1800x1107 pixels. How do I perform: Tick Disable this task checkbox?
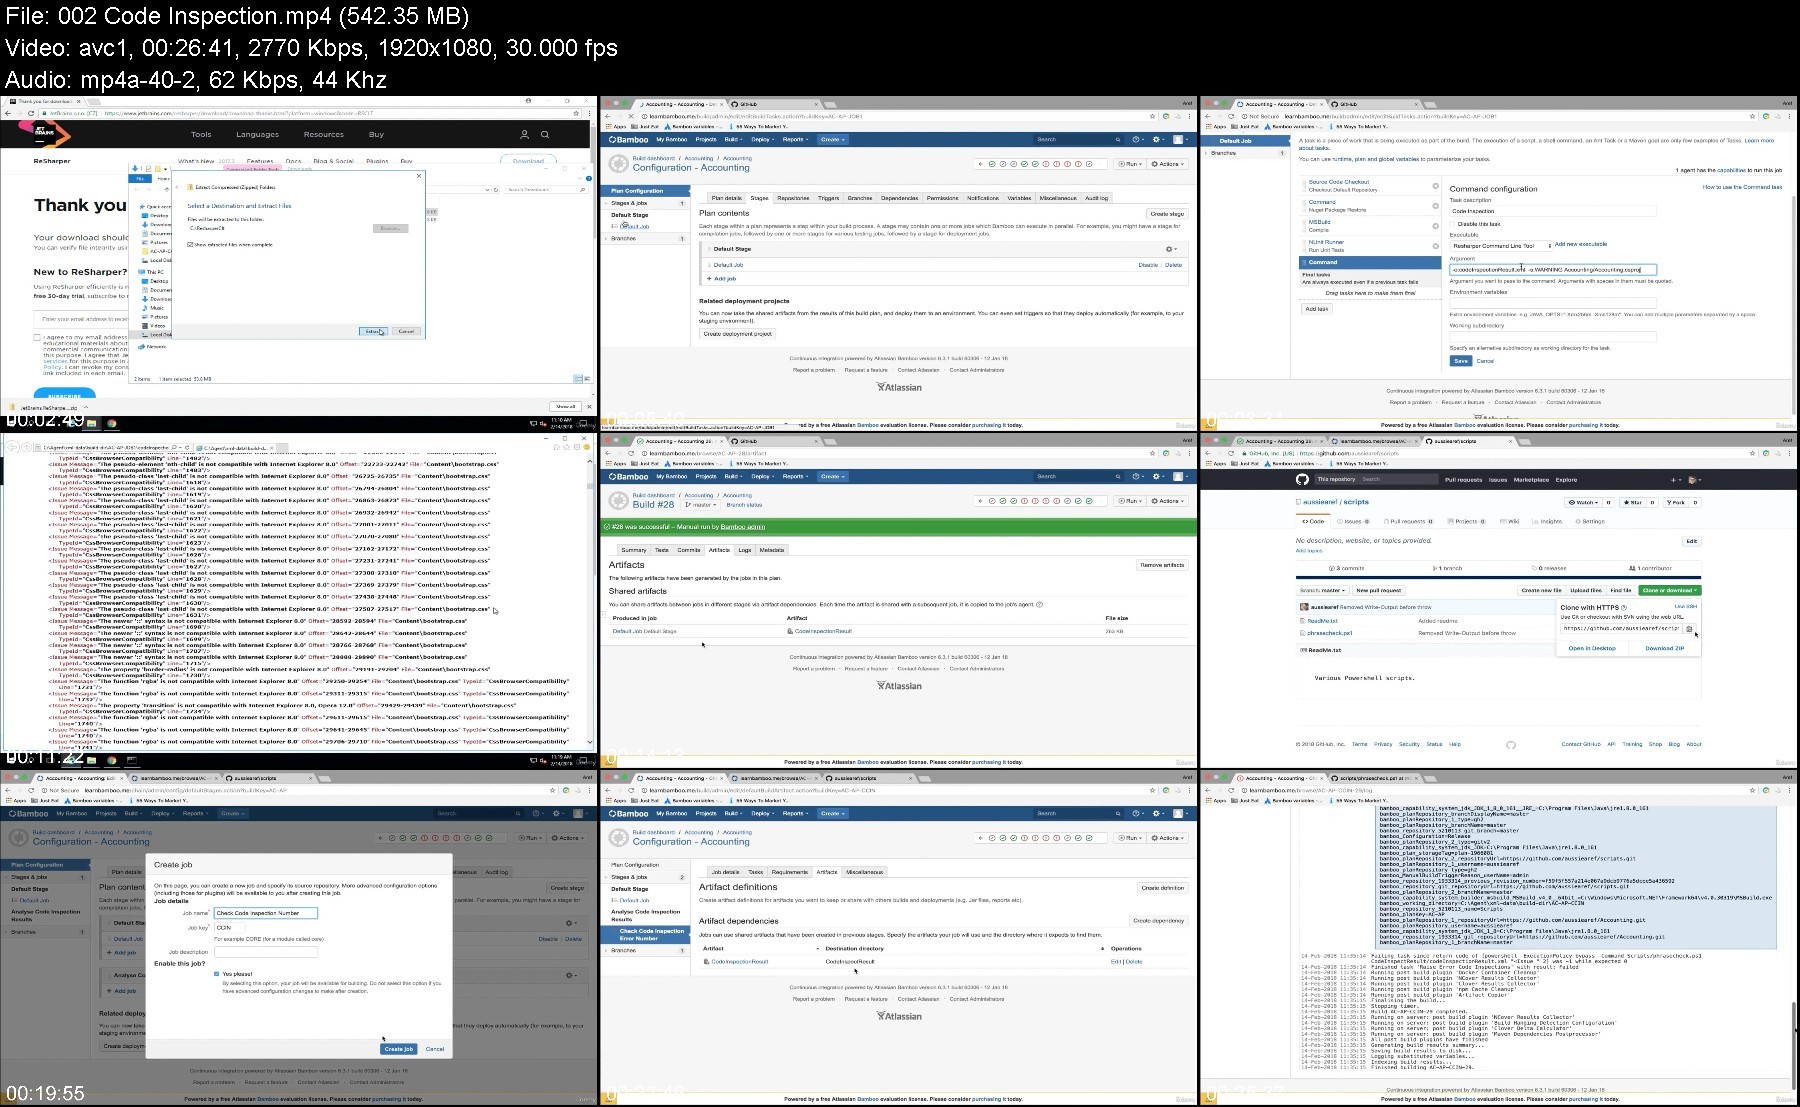pos(1453,224)
